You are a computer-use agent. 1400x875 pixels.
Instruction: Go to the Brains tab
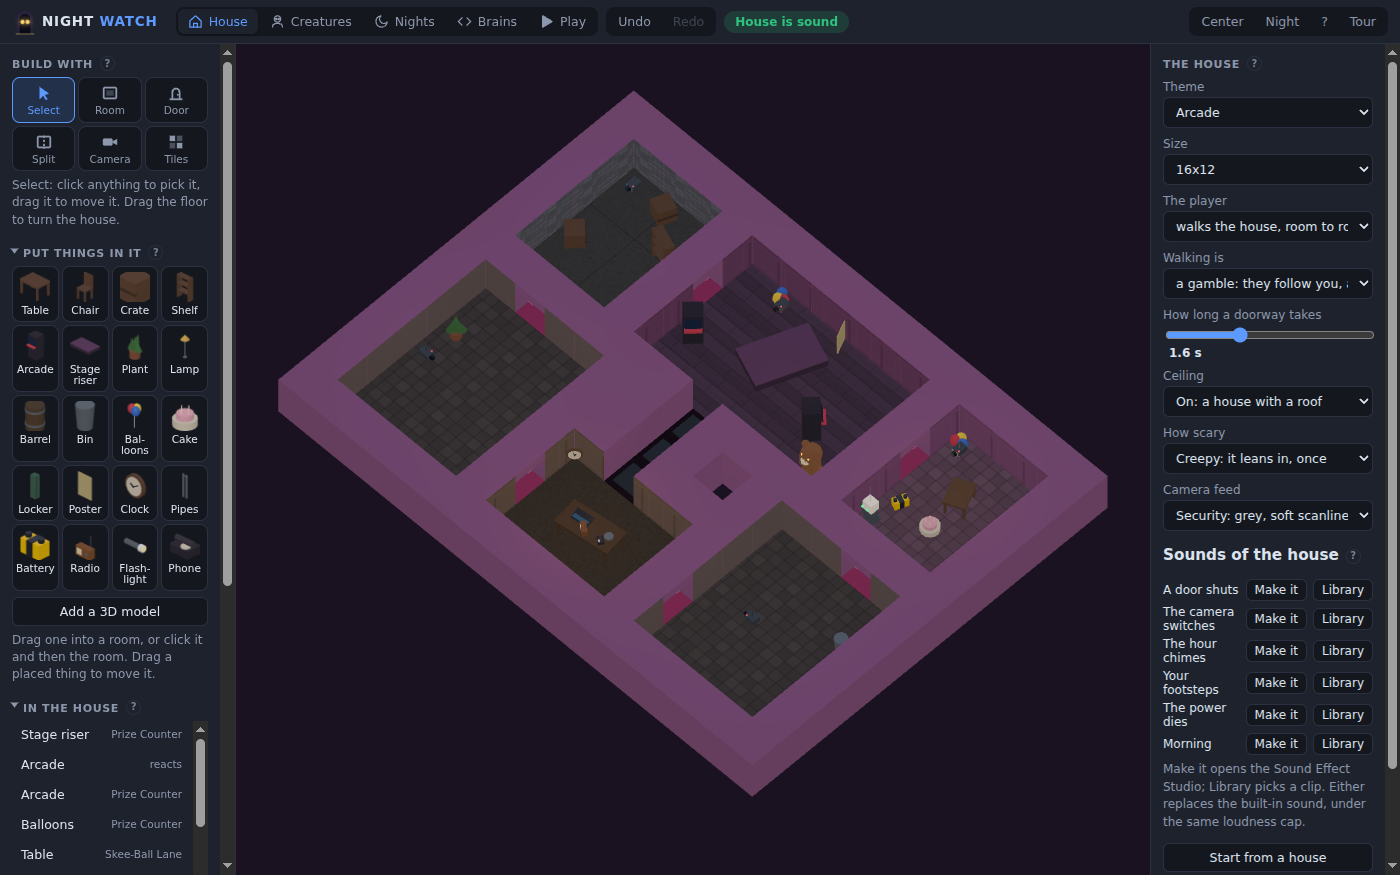click(x=487, y=22)
